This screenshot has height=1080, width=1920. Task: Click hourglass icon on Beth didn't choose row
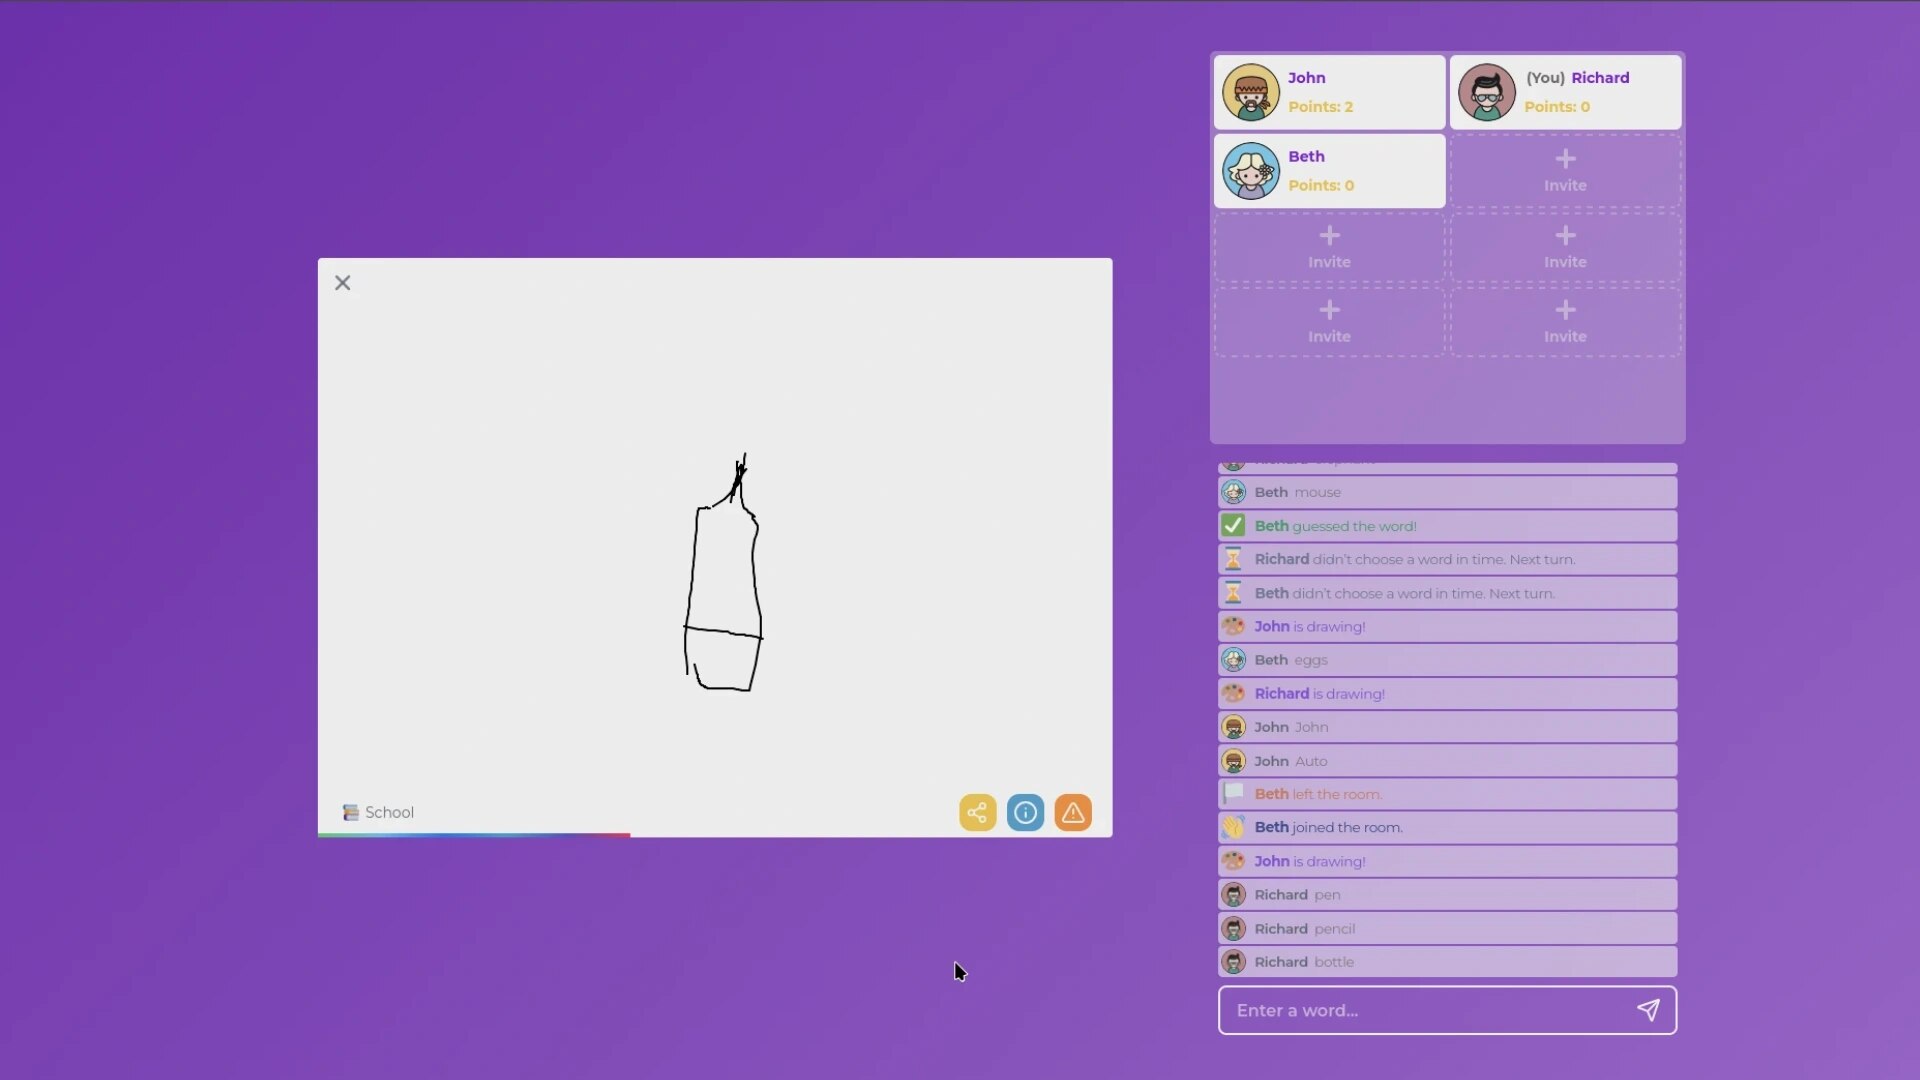(1233, 593)
